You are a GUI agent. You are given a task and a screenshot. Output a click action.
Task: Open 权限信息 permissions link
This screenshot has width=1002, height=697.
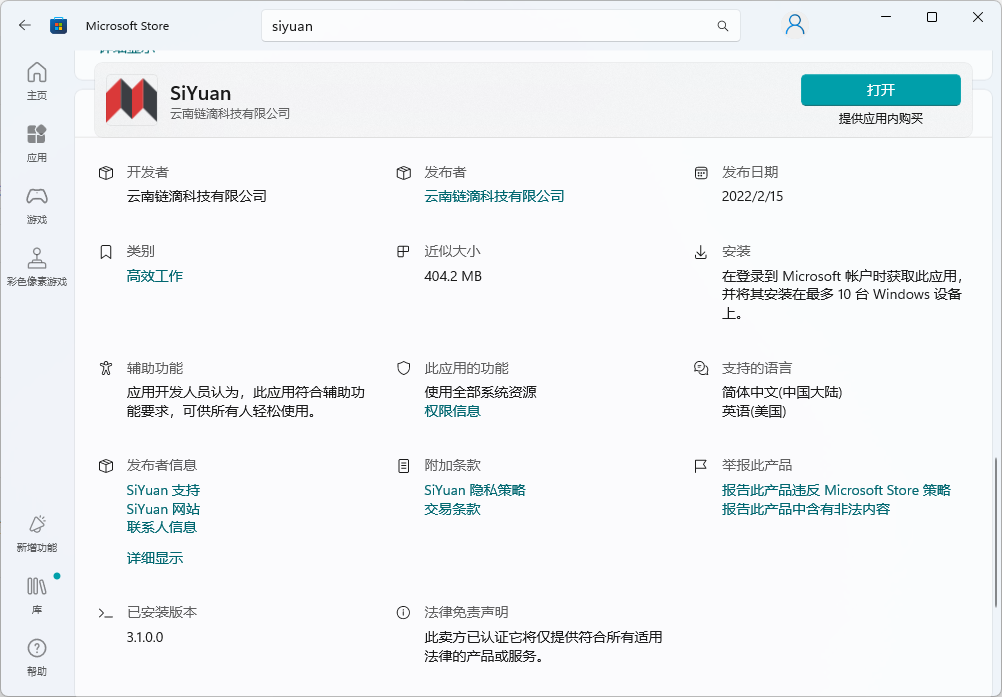coord(452,411)
